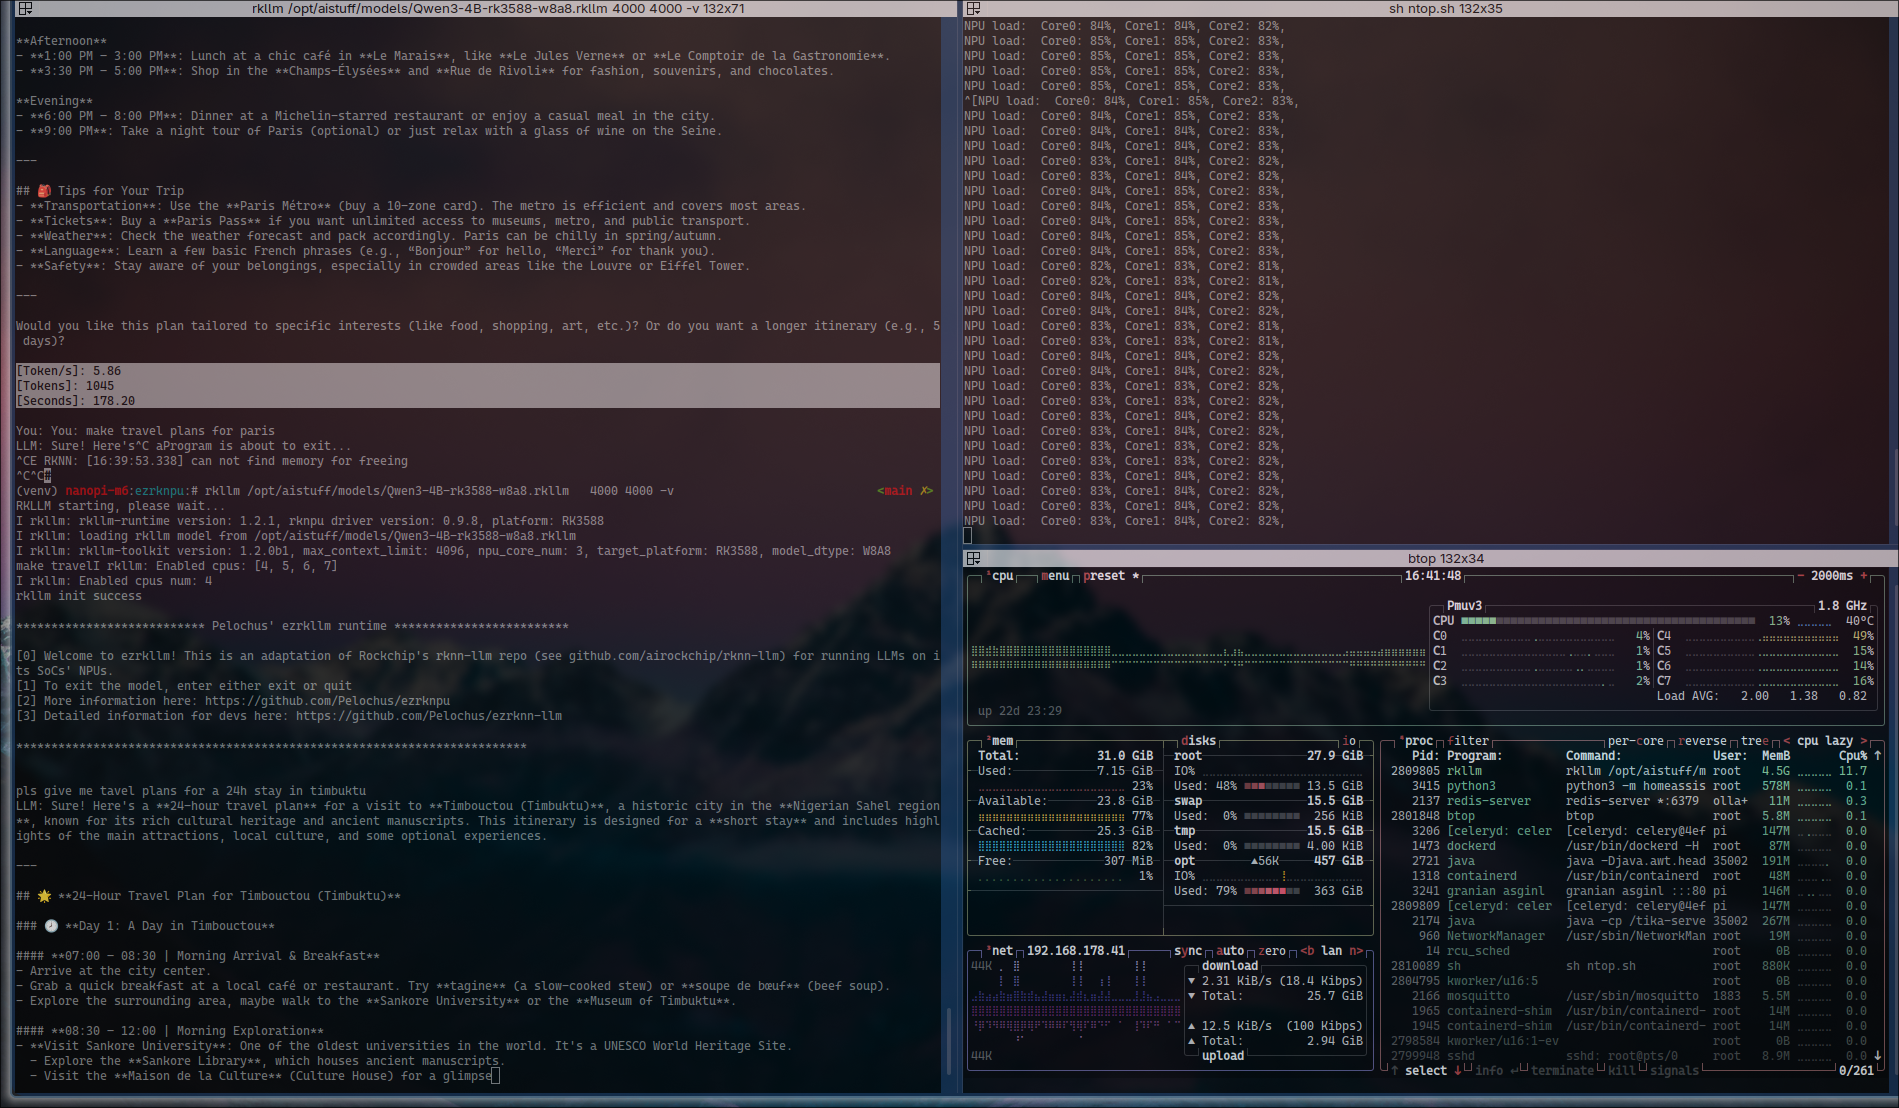Click the kill button in btop
The width and height of the screenshot is (1899, 1108).
(x=1622, y=1071)
